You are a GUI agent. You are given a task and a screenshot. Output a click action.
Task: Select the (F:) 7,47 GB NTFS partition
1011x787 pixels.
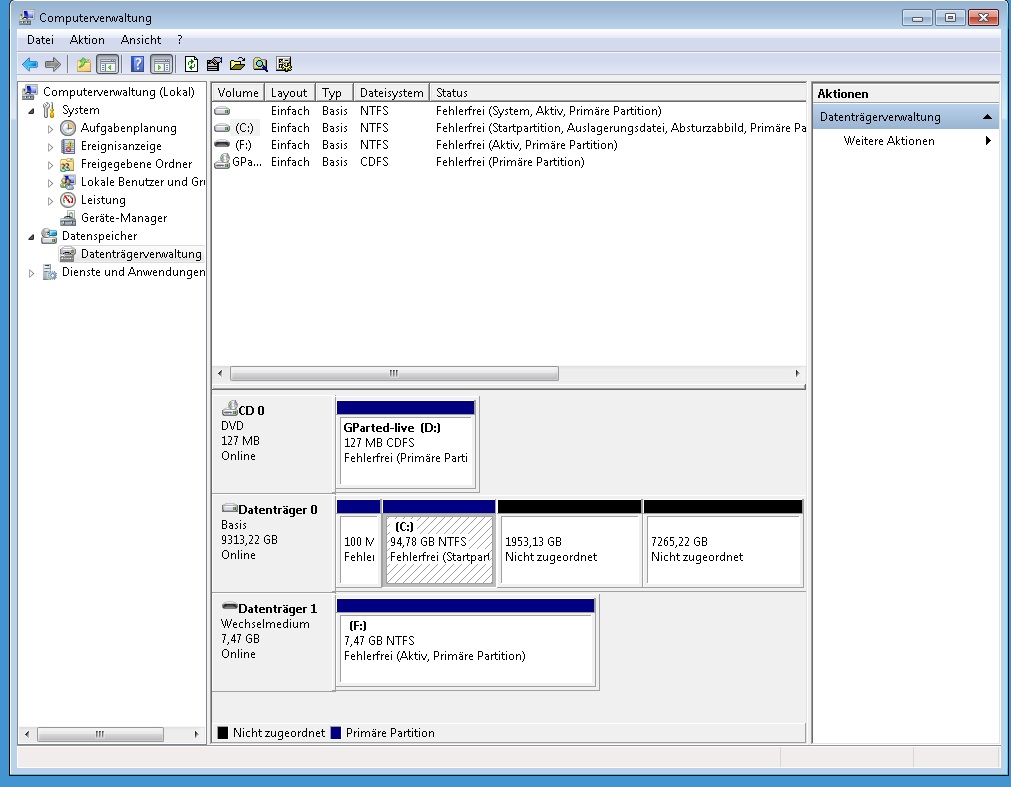point(466,642)
